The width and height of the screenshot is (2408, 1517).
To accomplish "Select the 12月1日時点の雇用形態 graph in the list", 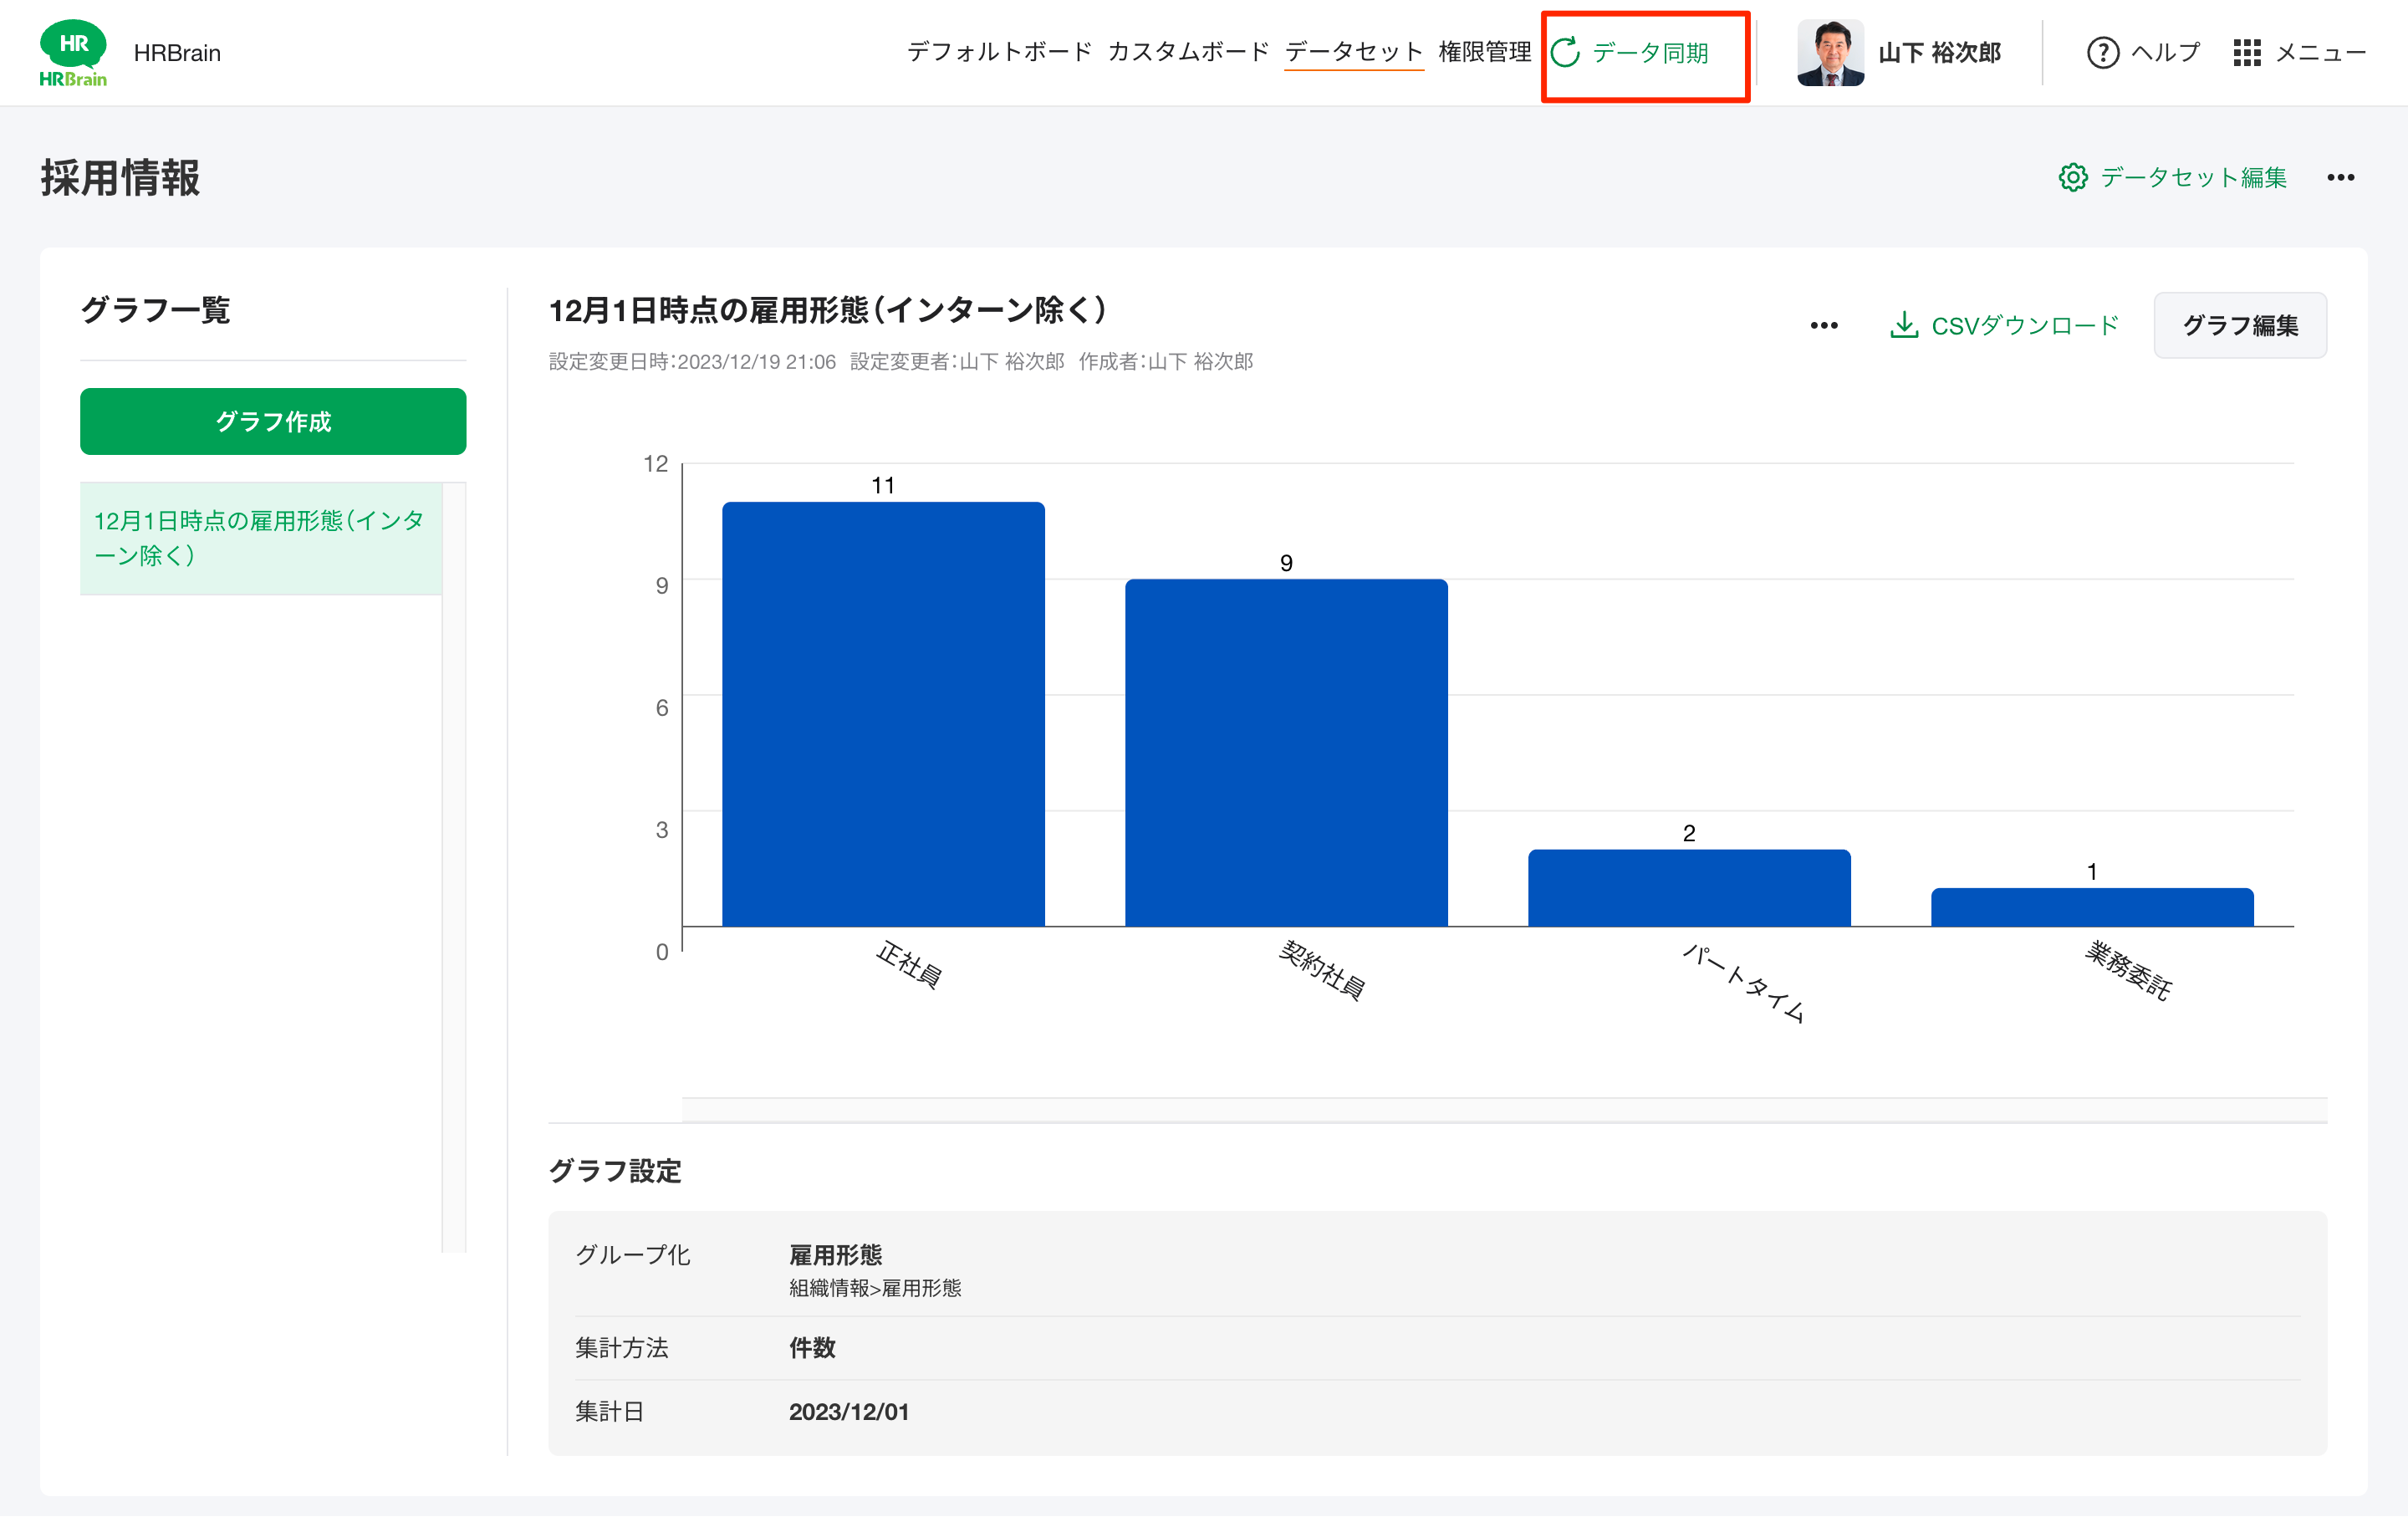I will point(261,538).
